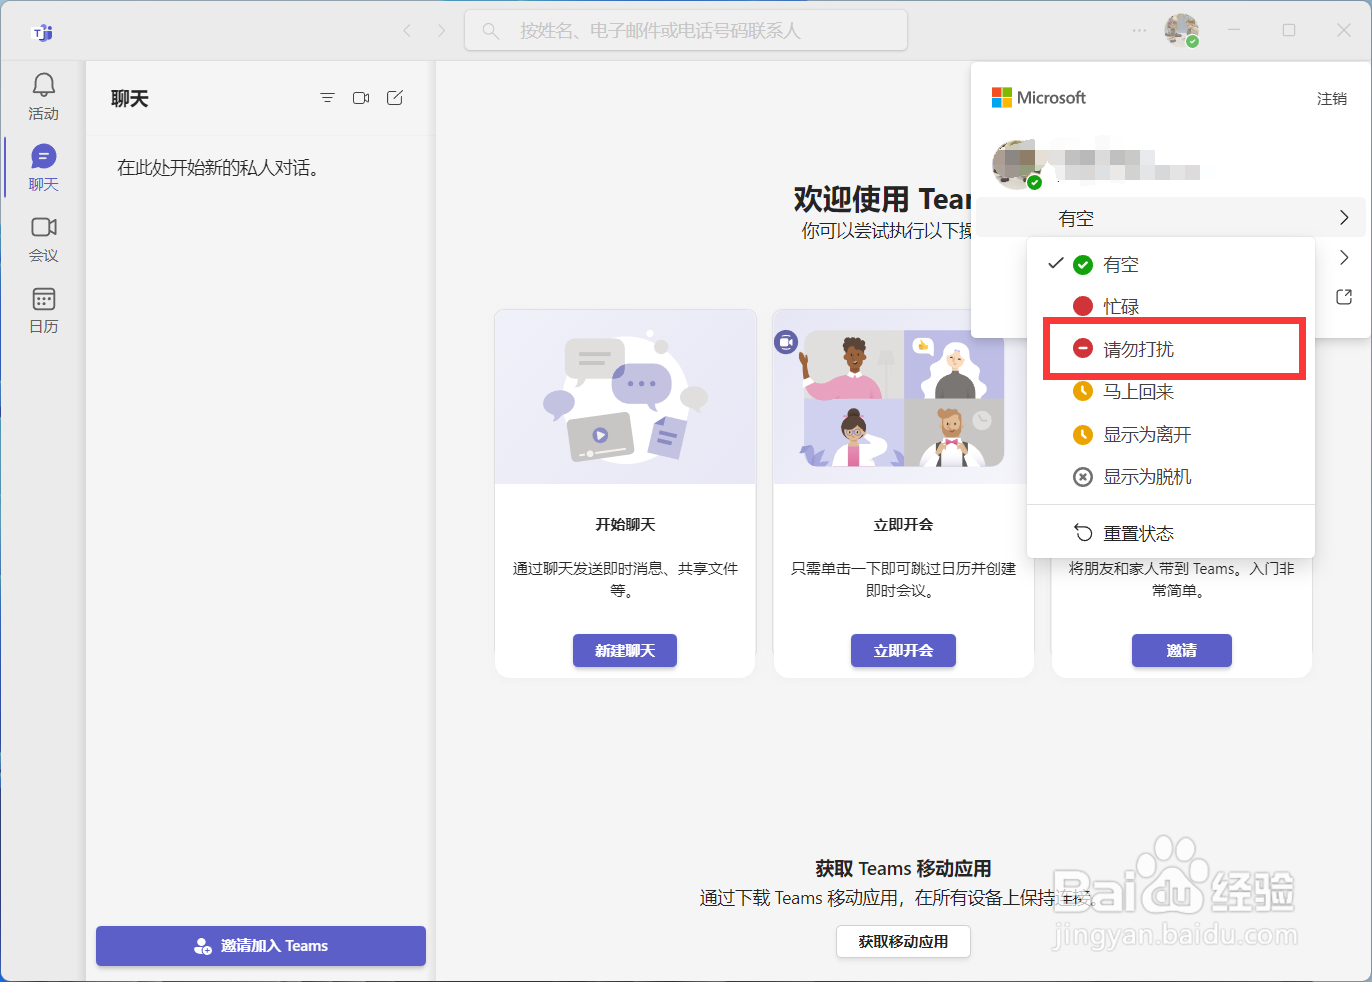Select 显示为离开 appear away status
The height and width of the screenshot is (982, 1372).
point(1170,435)
